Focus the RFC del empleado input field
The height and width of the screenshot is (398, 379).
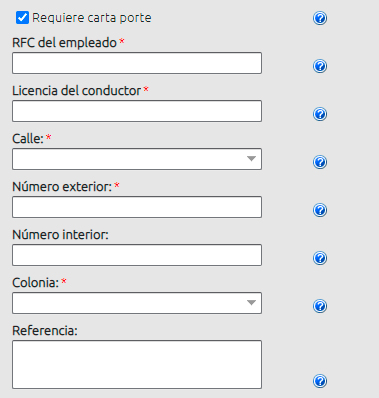click(137, 63)
